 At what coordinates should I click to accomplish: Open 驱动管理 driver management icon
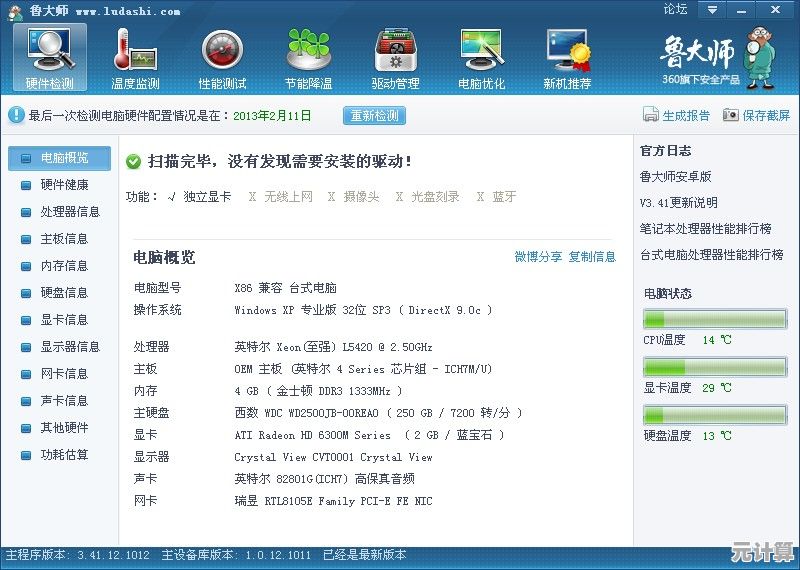click(395, 57)
